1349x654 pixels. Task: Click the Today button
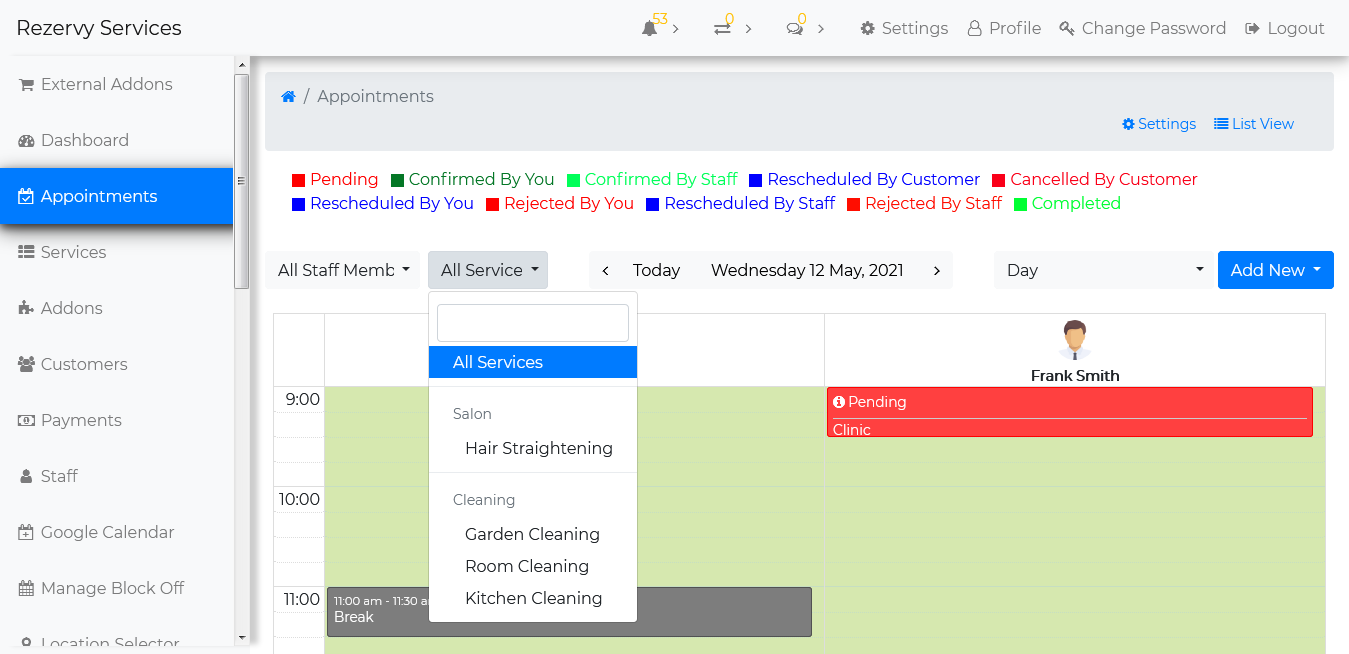(656, 270)
